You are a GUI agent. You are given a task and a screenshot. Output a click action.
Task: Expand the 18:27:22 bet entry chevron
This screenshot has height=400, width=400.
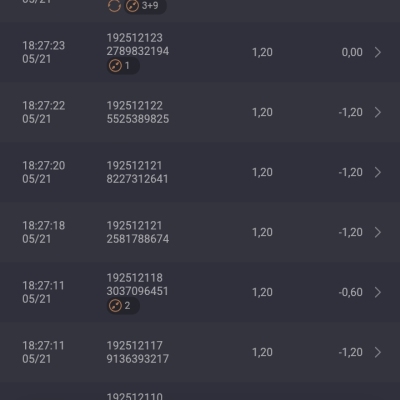click(378, 112)
